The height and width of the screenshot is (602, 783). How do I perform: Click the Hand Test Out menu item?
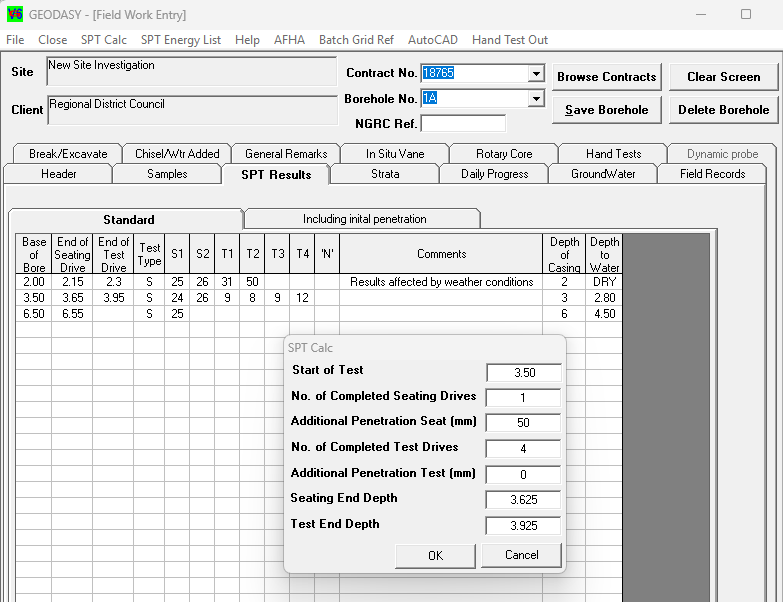pos(510,40)
